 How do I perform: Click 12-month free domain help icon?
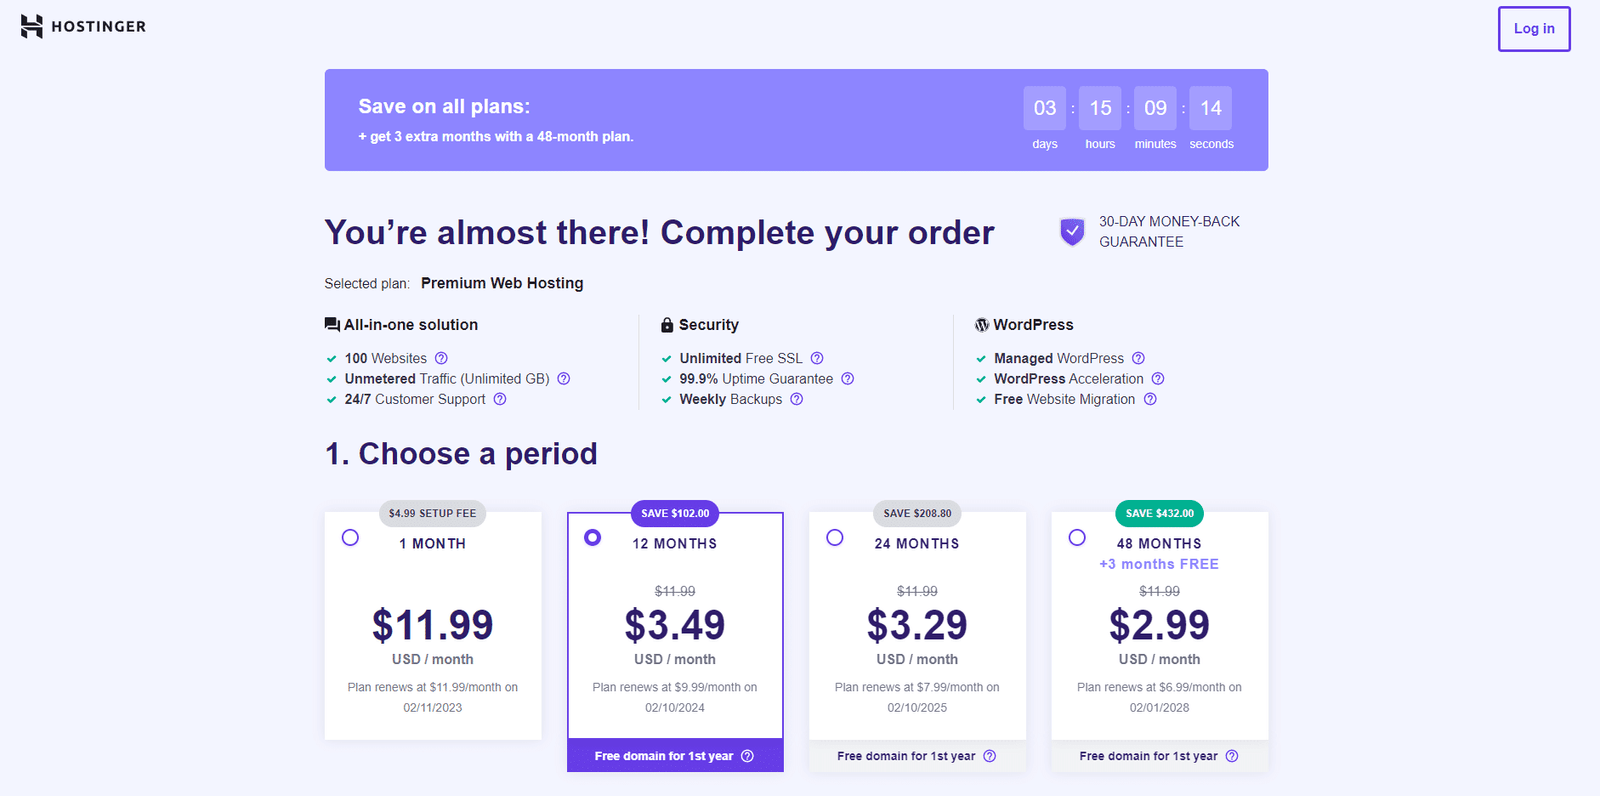pyautogui.click(x=747, y=756)
